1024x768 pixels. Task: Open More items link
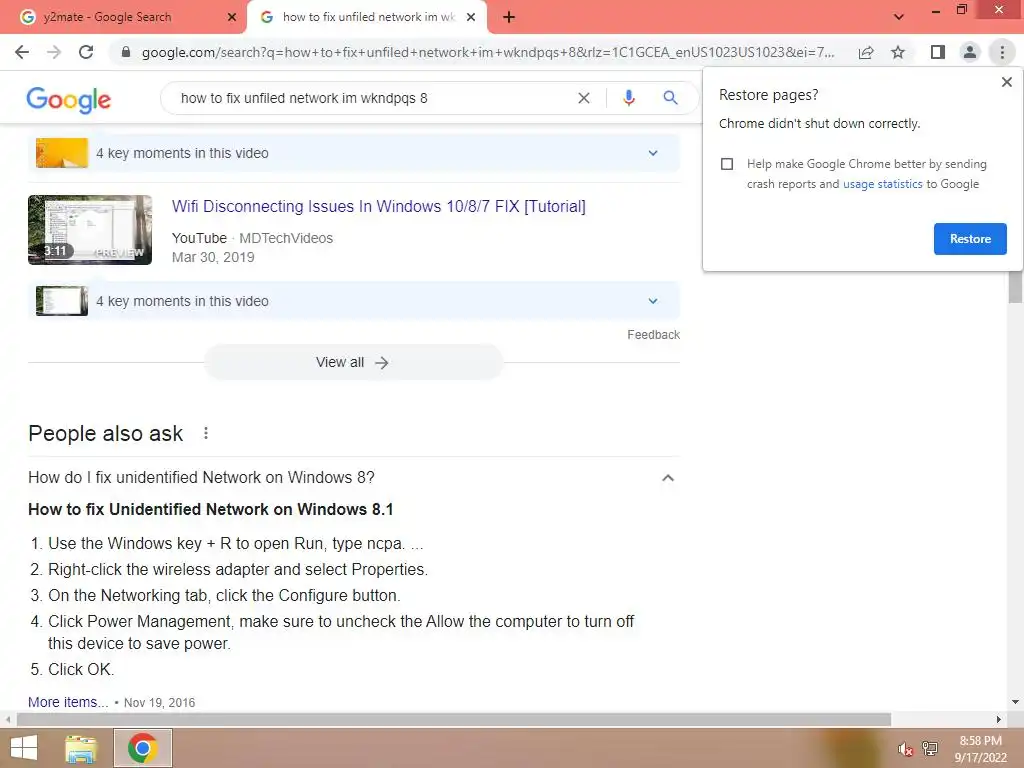coord(68,702)
